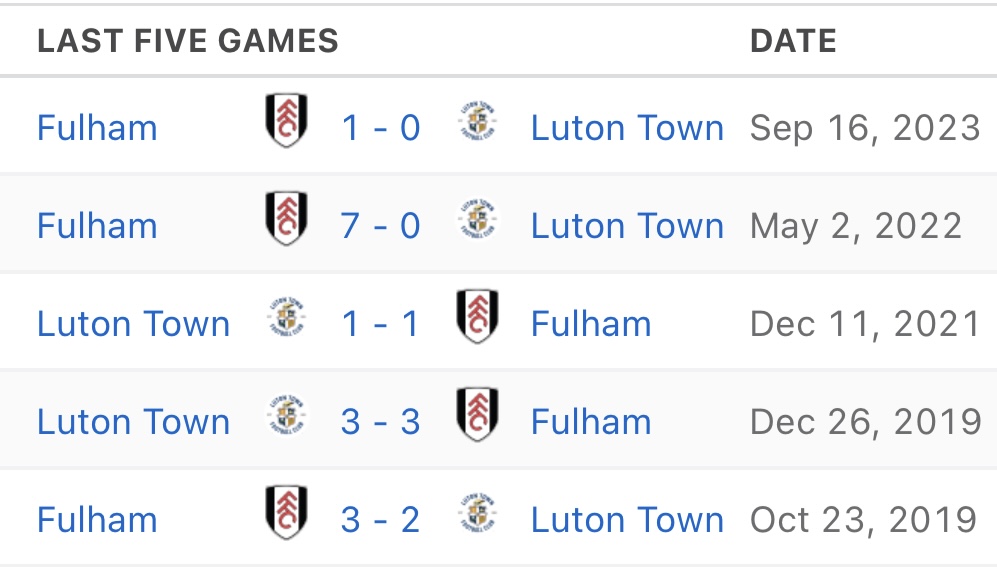Open the 7 - 0 match score
Screen dimensions: 997x568
pos(380,226)
